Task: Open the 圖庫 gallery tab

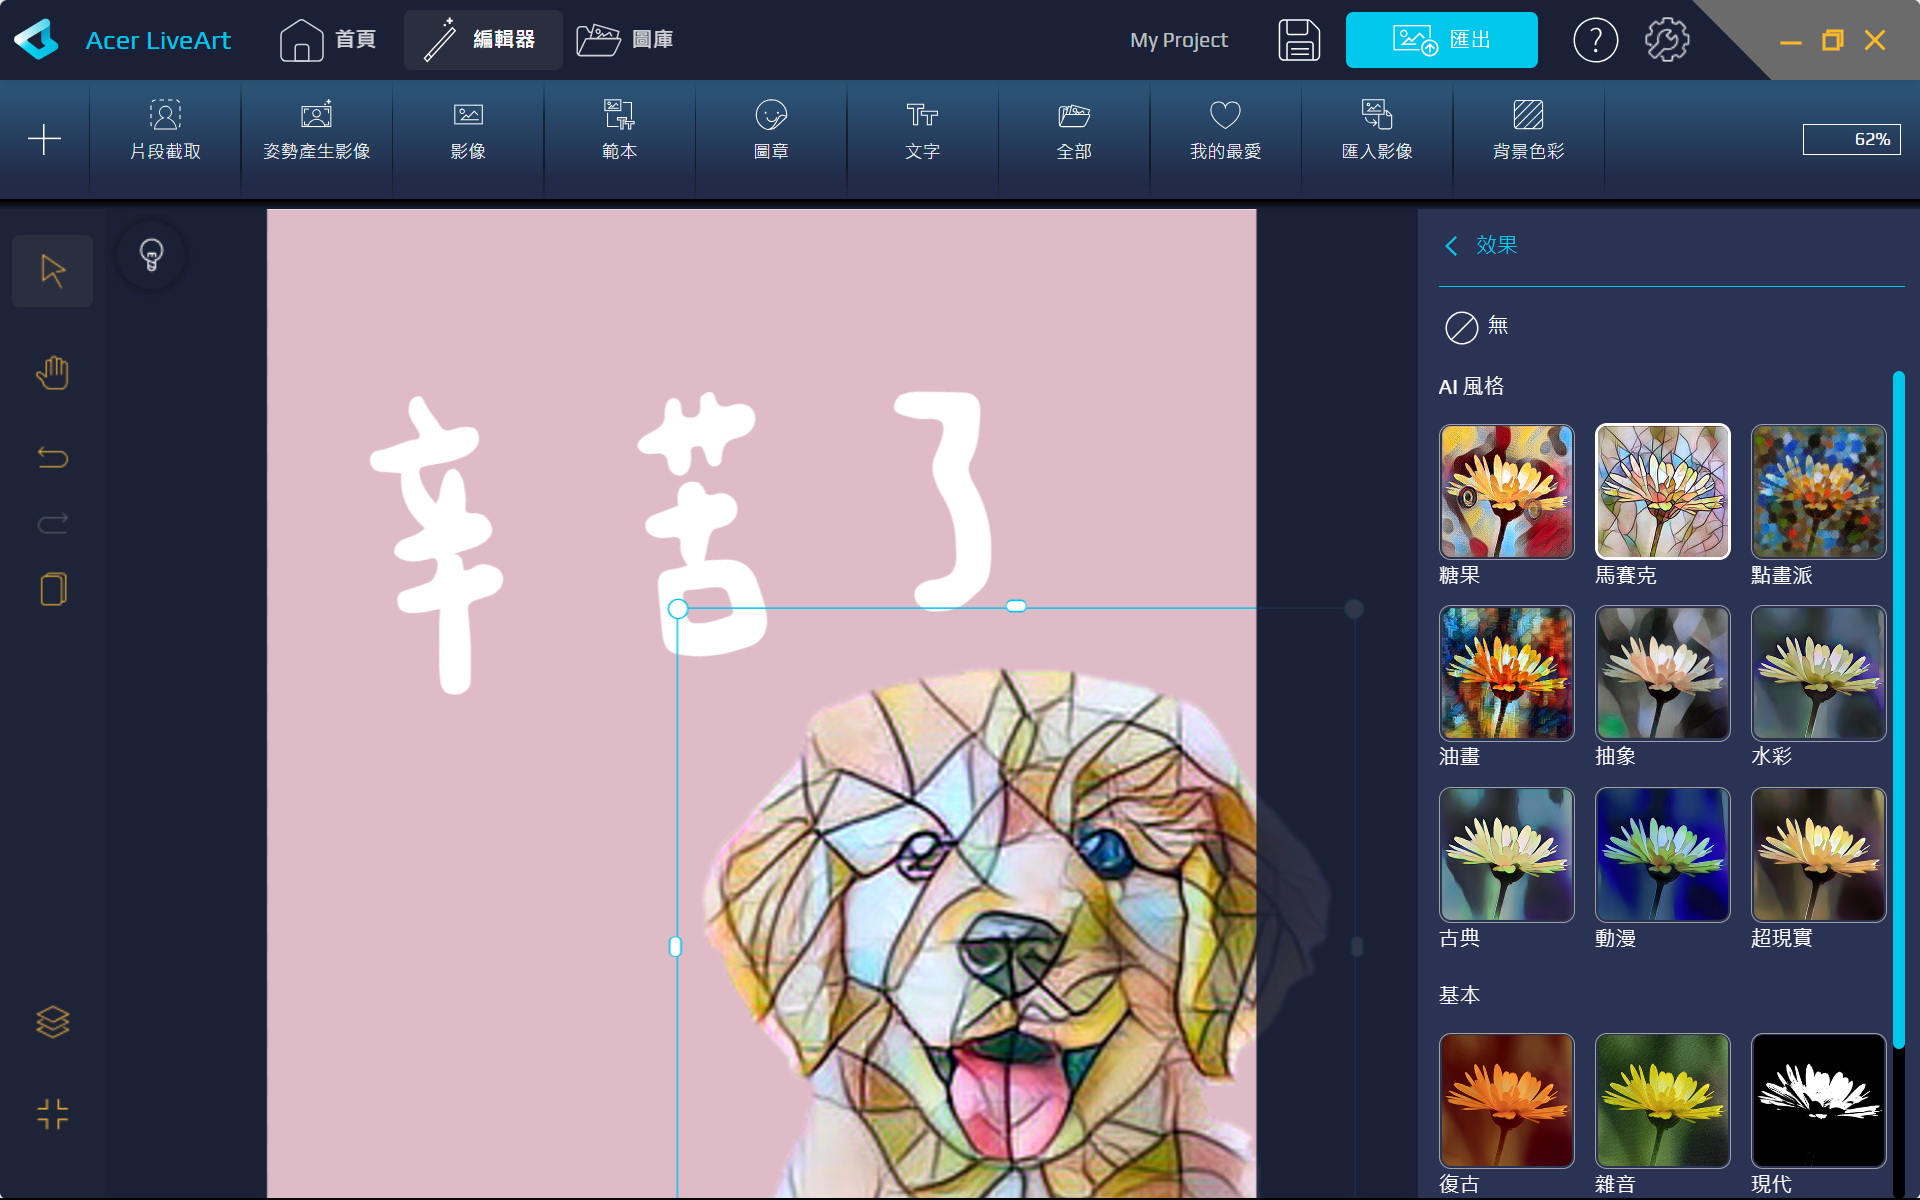Action: [x=625, y=40]
